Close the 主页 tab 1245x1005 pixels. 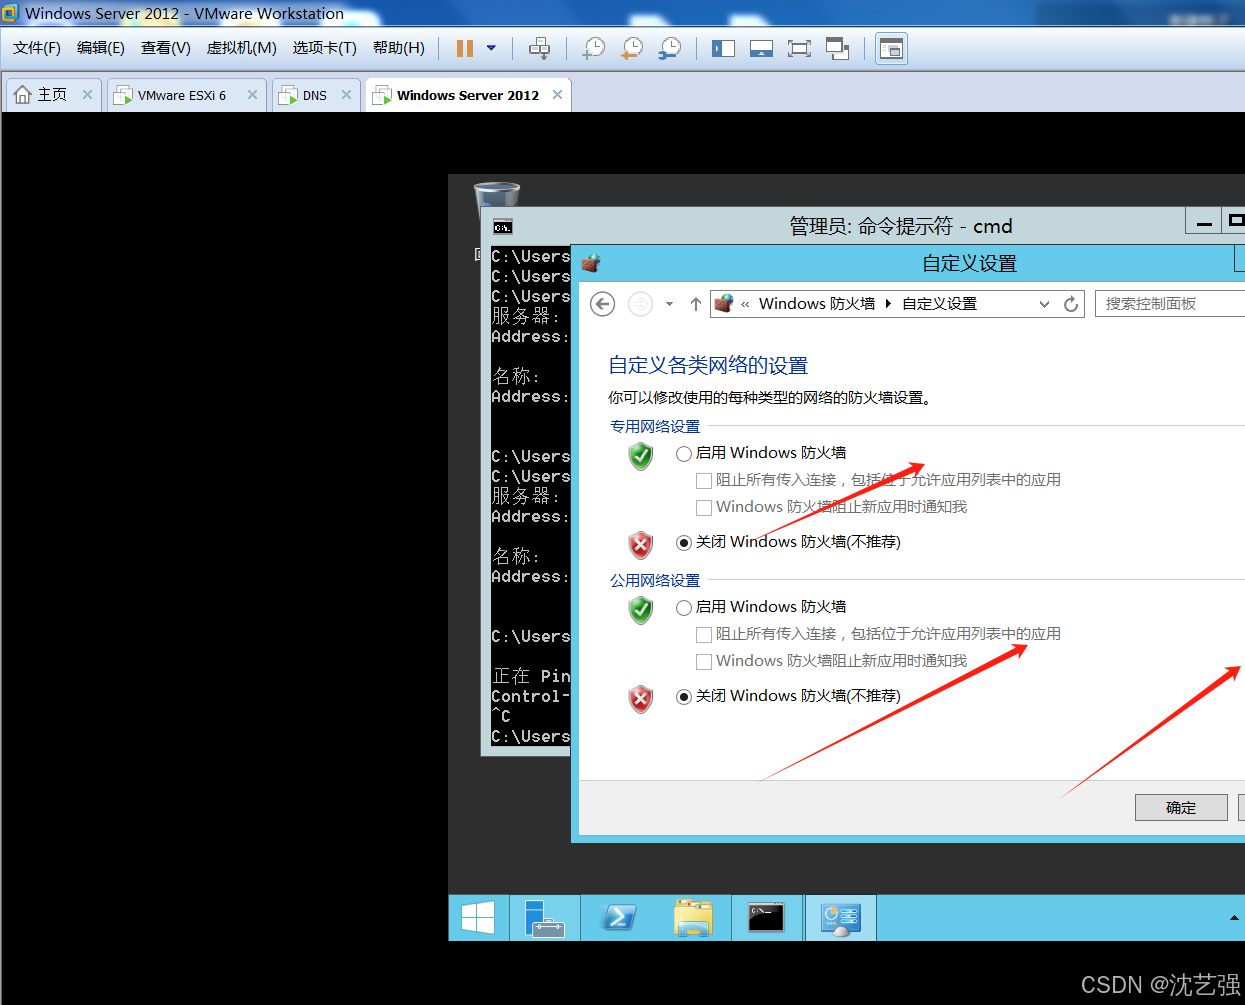click(x=87, y=95)
